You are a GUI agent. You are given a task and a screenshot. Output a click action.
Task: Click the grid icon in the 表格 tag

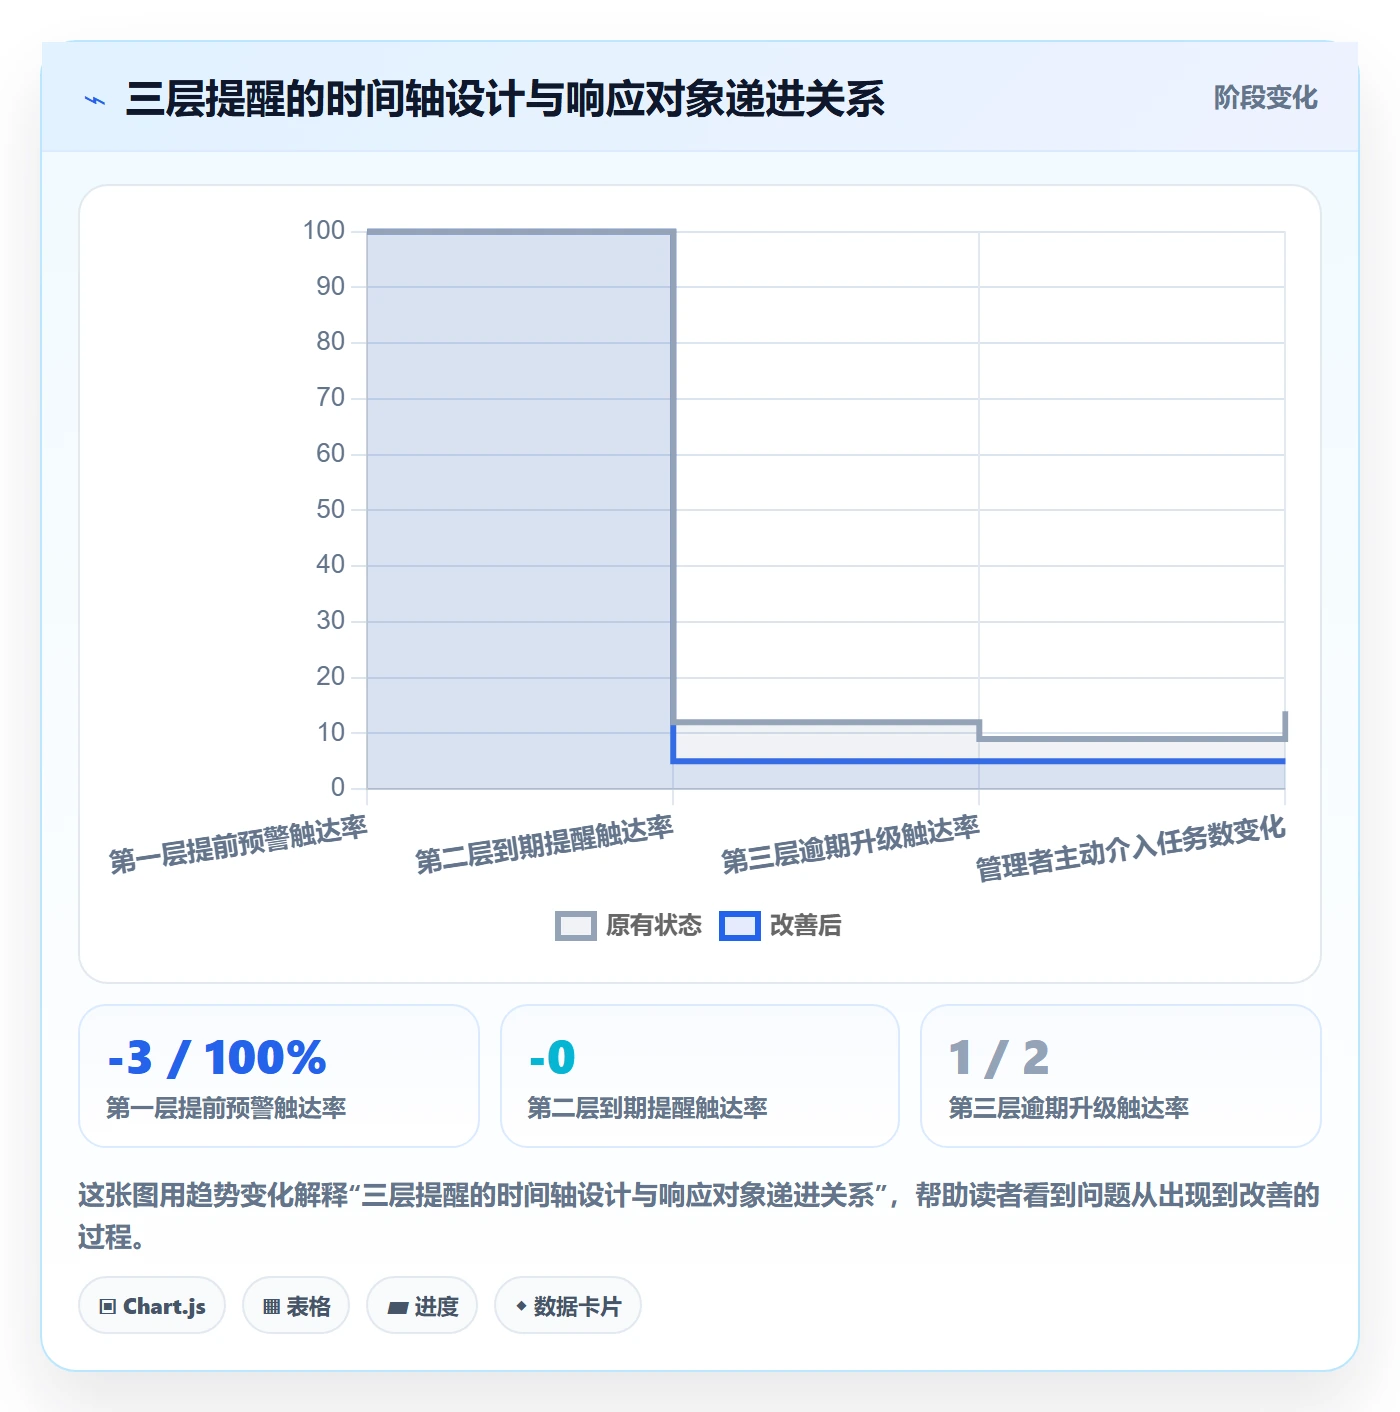click(x=271, y=1307)
